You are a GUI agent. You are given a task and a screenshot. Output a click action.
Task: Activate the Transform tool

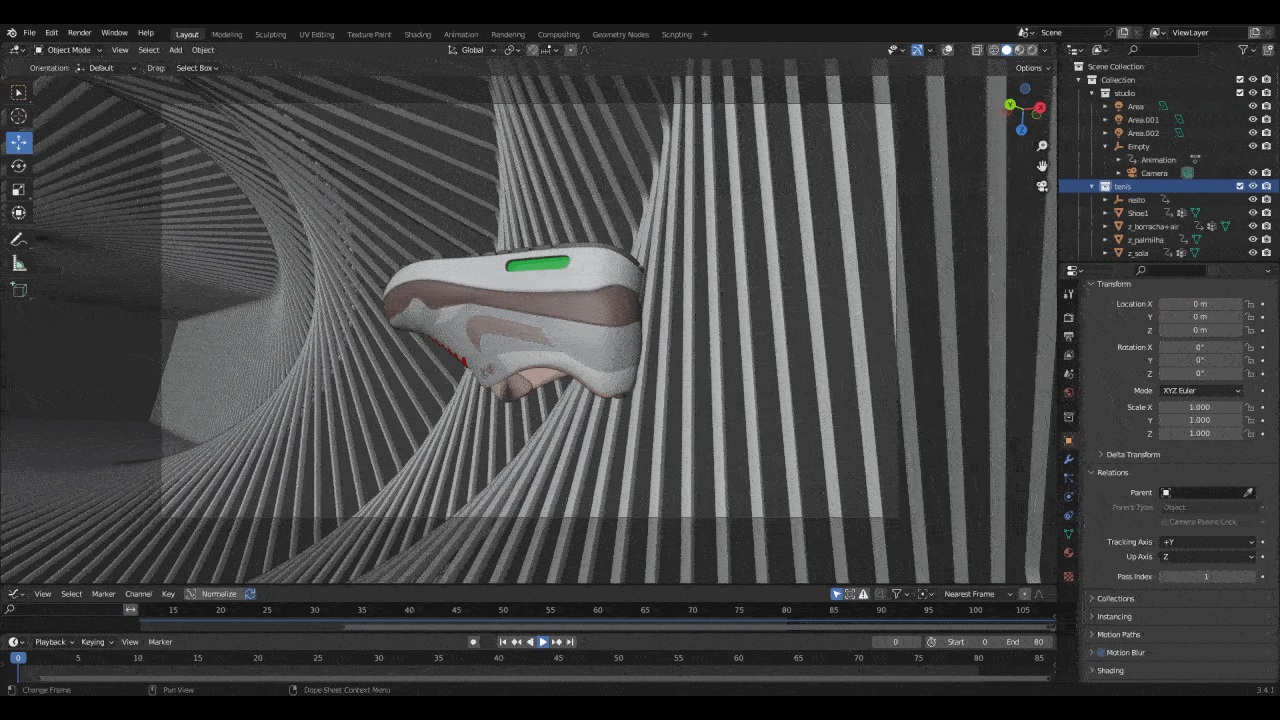[19, 213]
